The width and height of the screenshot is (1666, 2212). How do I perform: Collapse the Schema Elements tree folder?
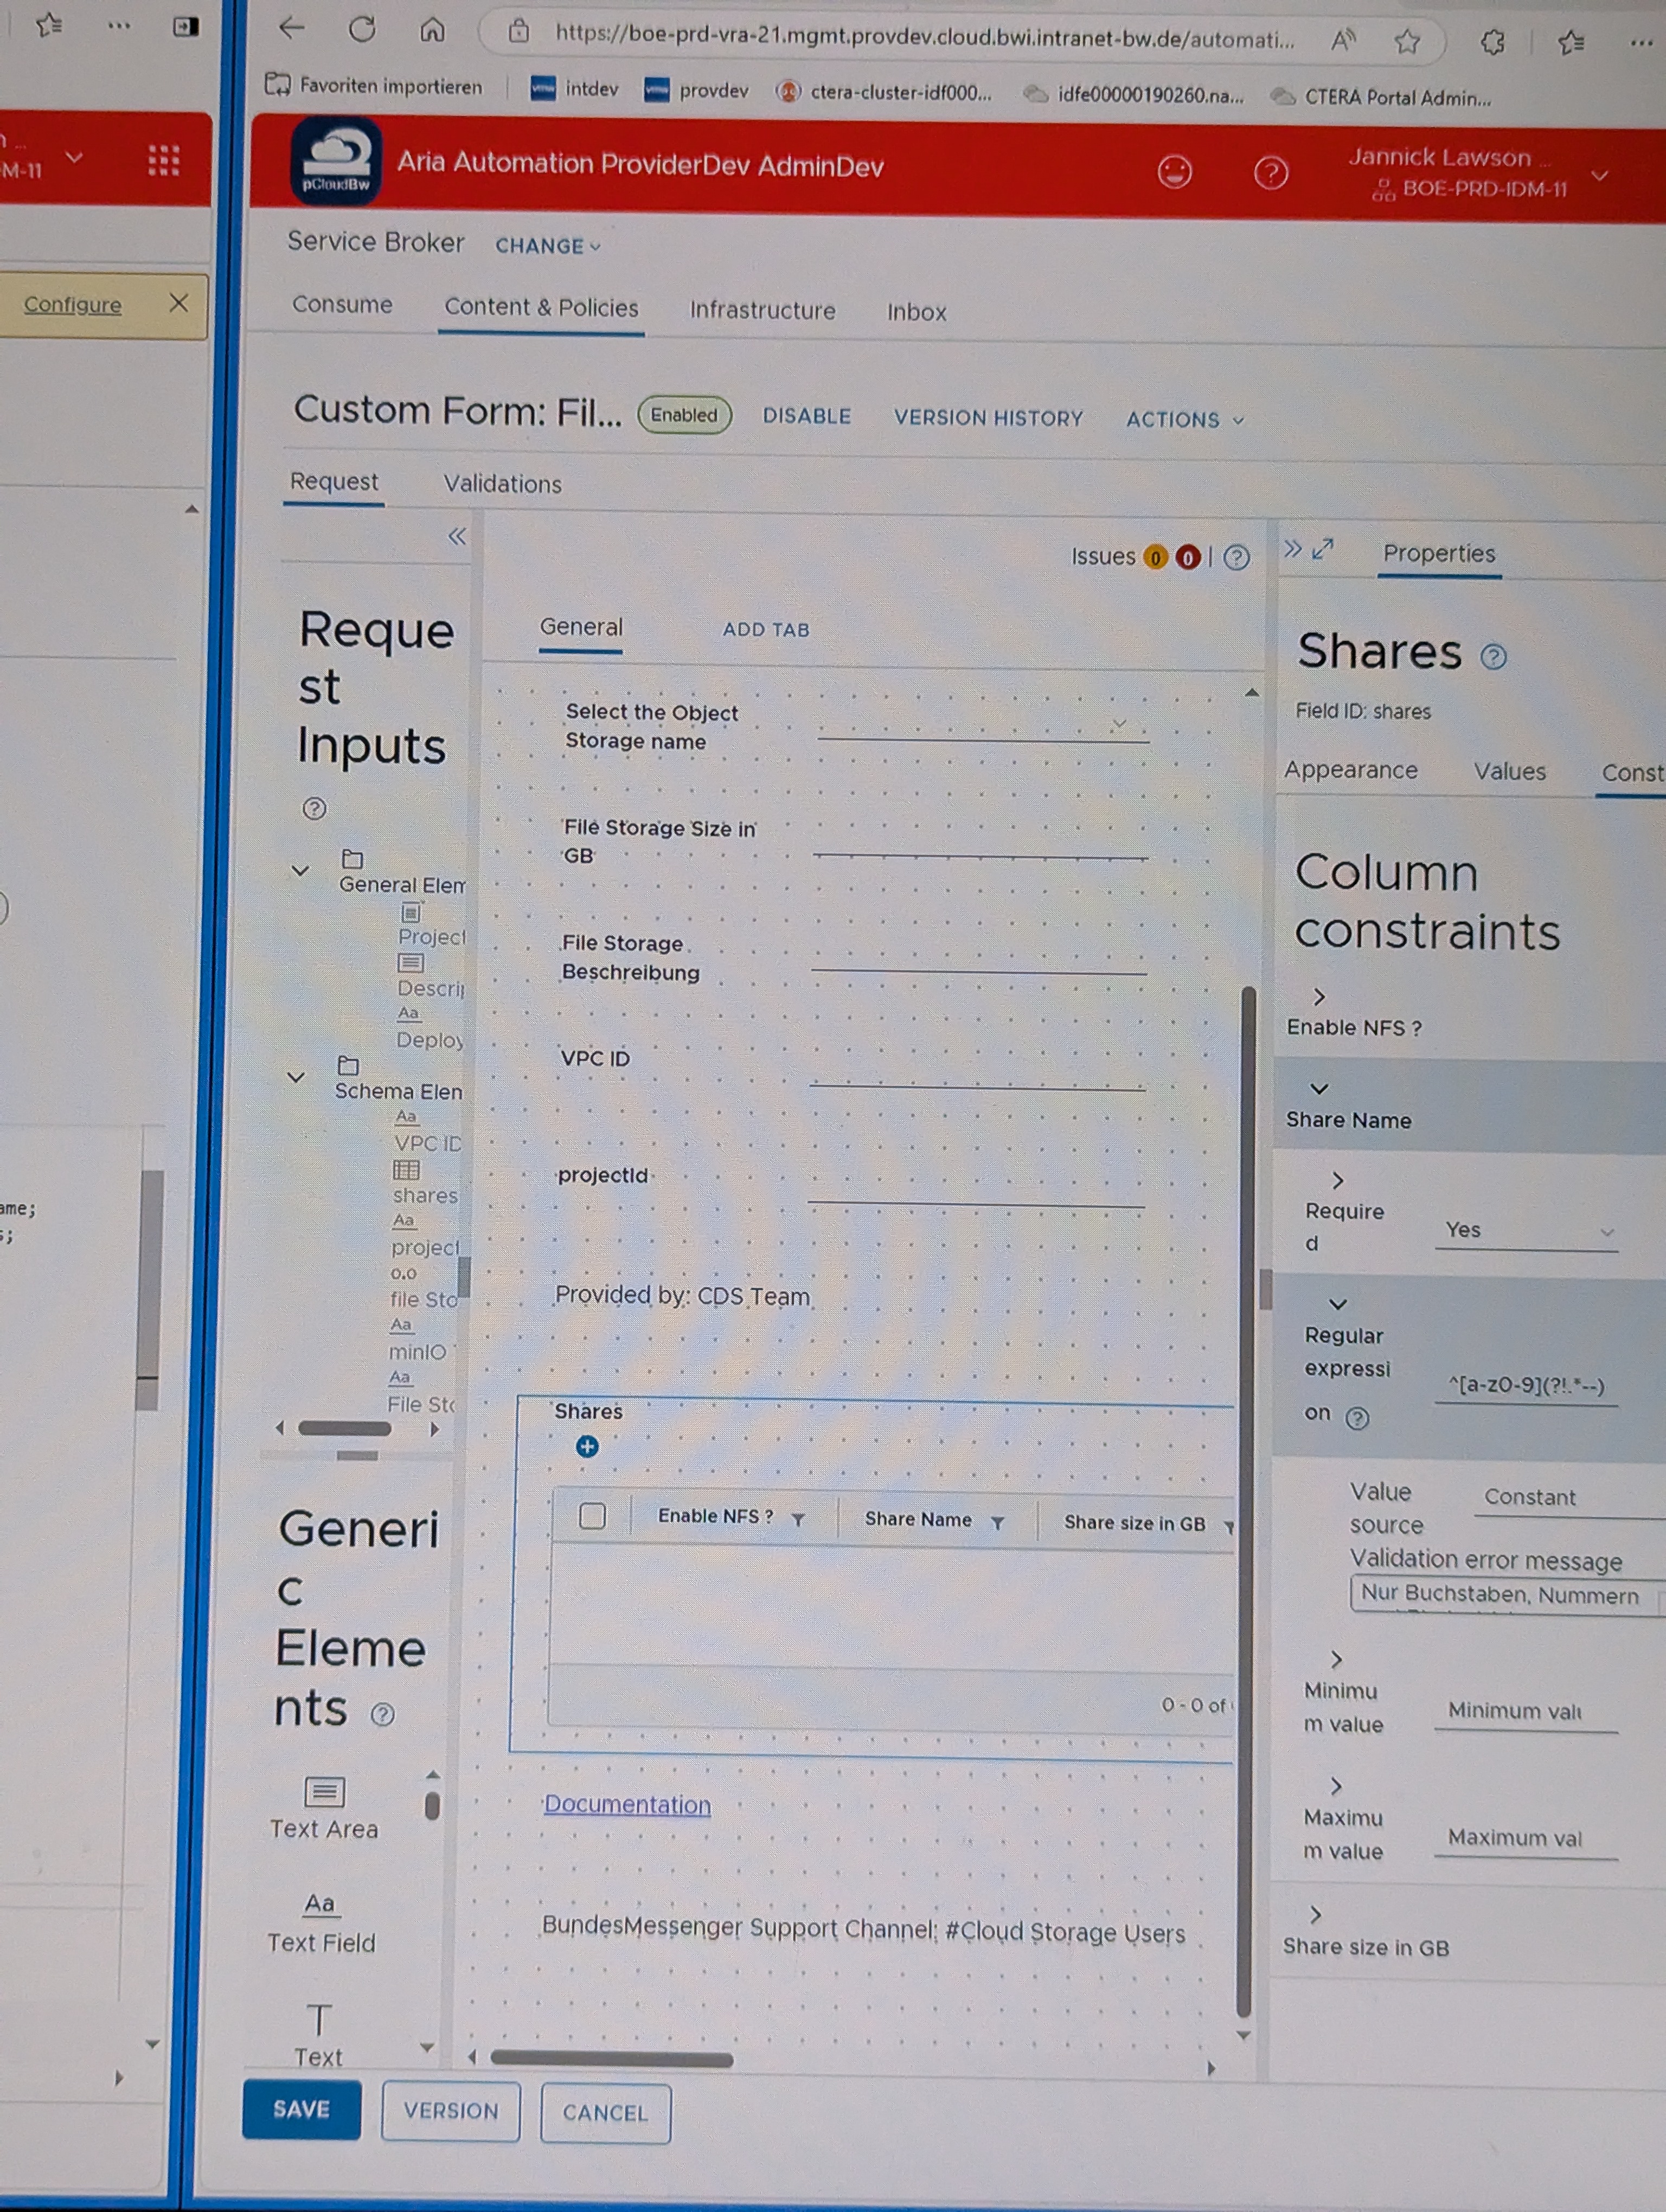tap(296, 1077)
